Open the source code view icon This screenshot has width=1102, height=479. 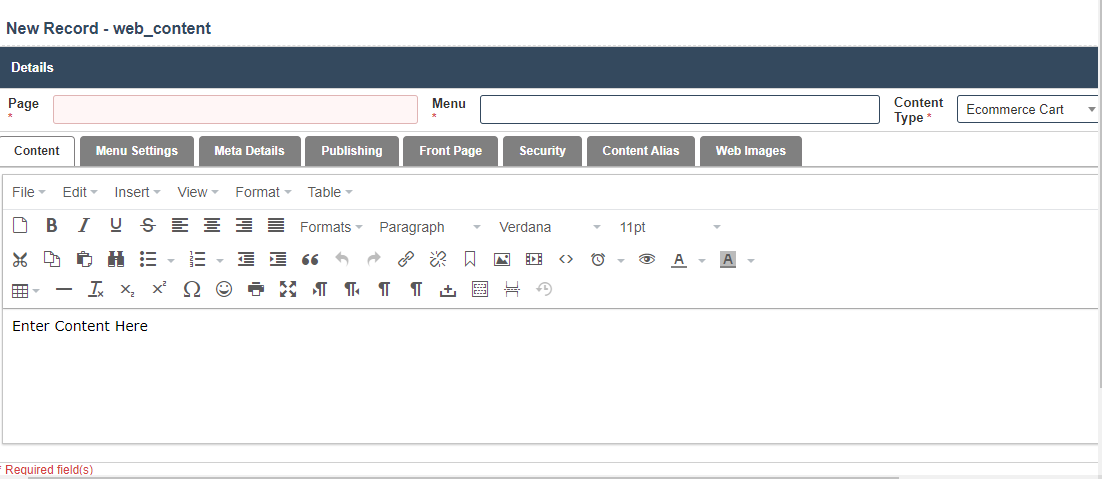pyautogui.click(x=566, y=259)
